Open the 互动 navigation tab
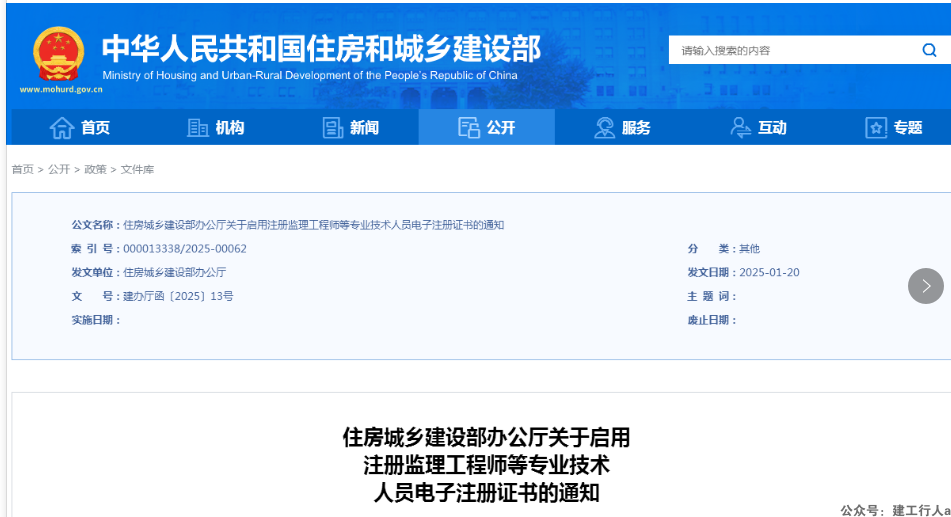 click(758, 127)
